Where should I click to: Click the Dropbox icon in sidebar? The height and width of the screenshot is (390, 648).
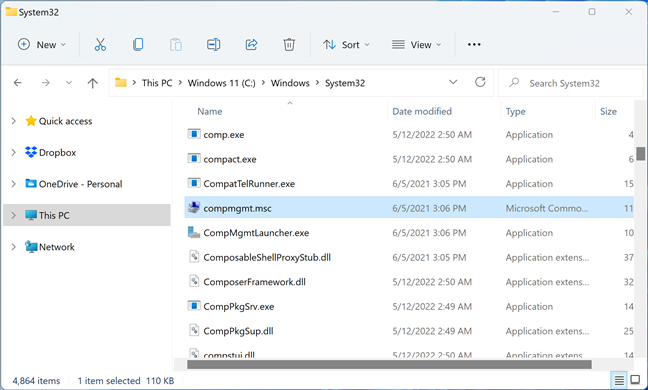pyautogui.click(x=31, y=152)
